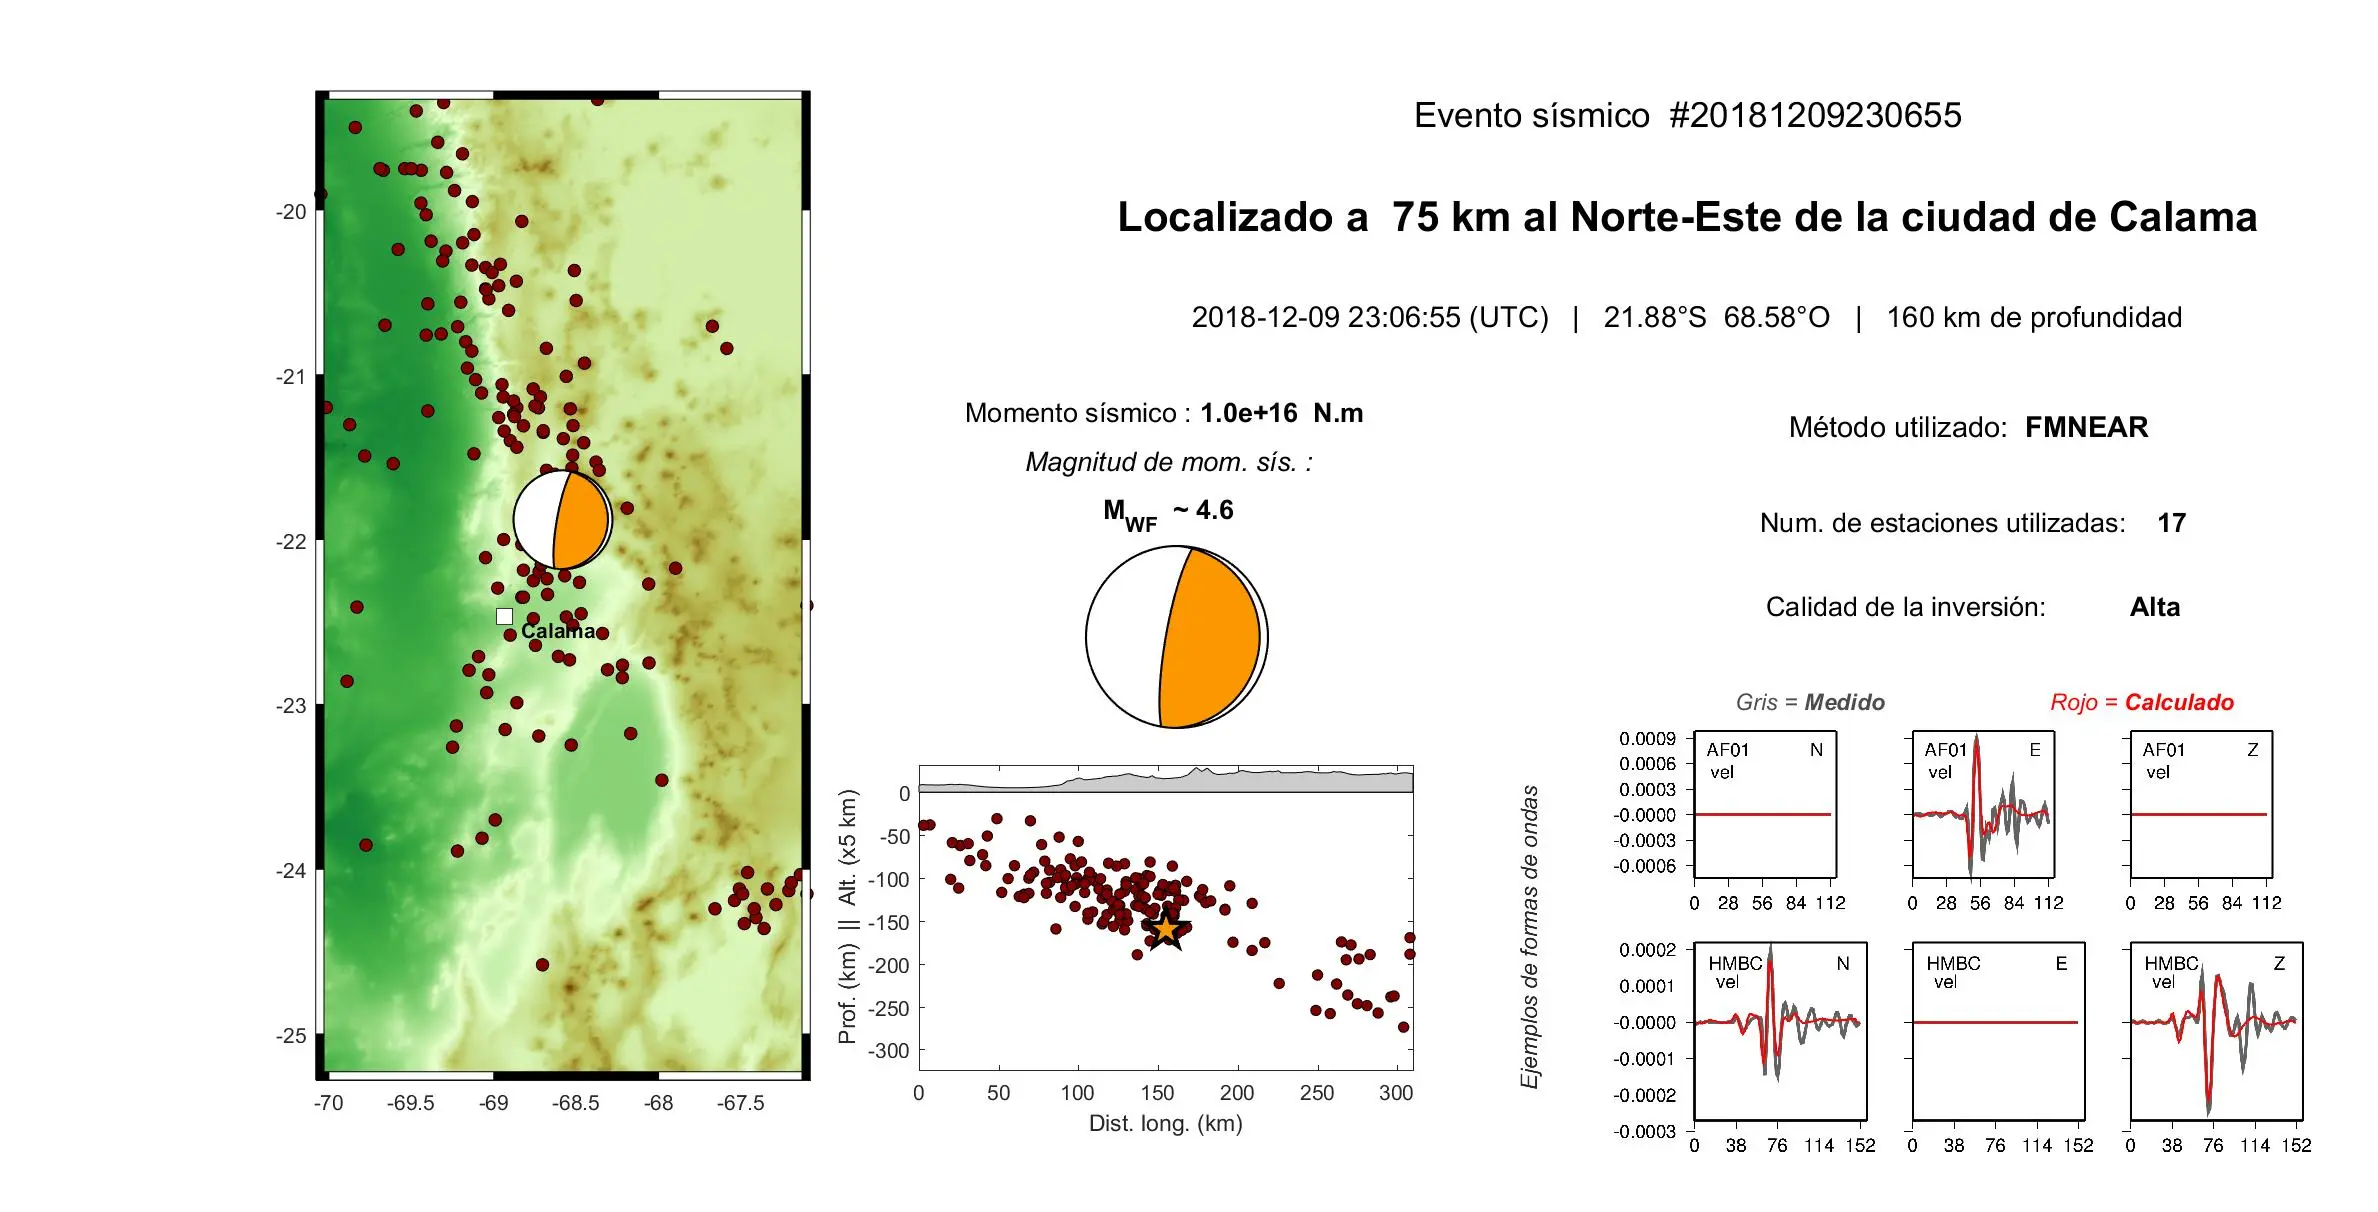Image resolution: width=2378 pixels, height=1212 pixels.
Task: Click the 'Calidad de la inversión:' label
Action: pos(1905,607)
